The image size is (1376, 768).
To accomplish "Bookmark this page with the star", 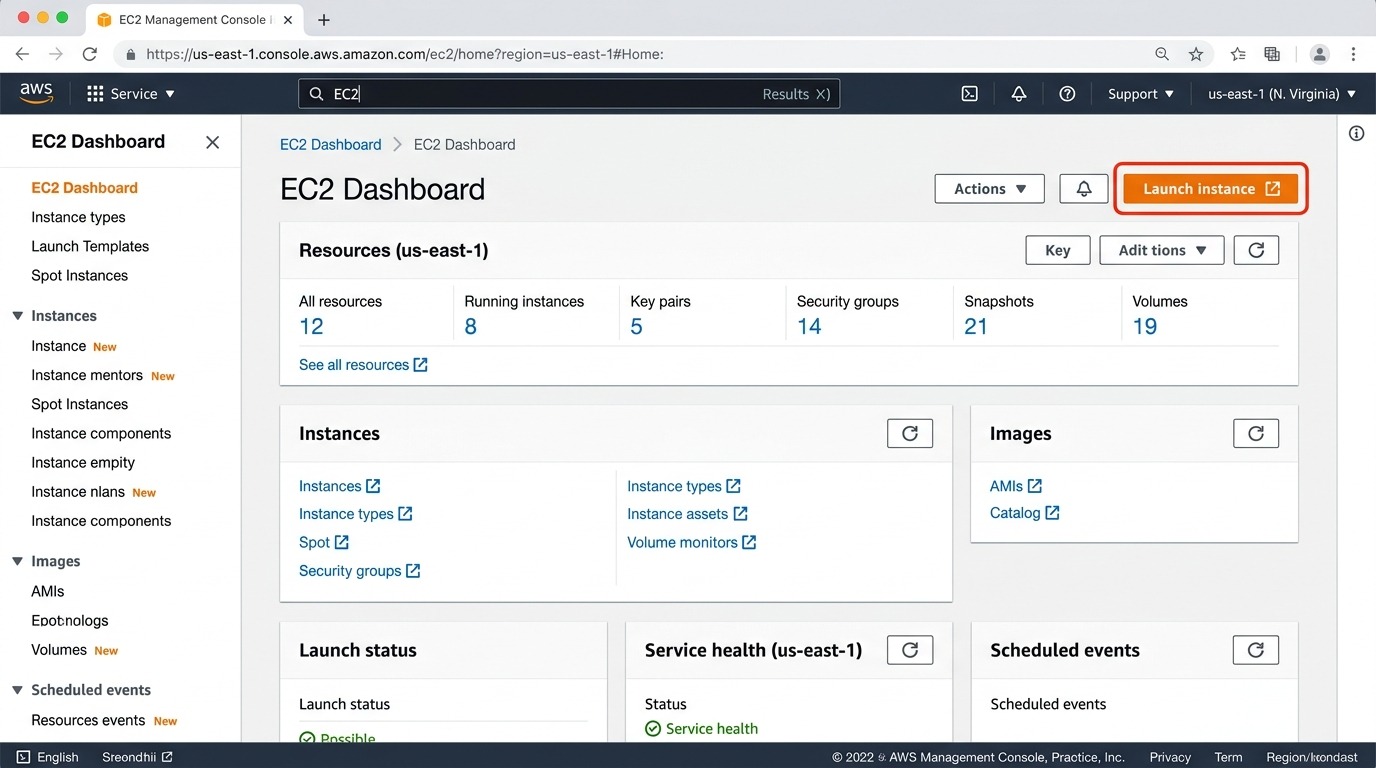I will click(1195, 54).
